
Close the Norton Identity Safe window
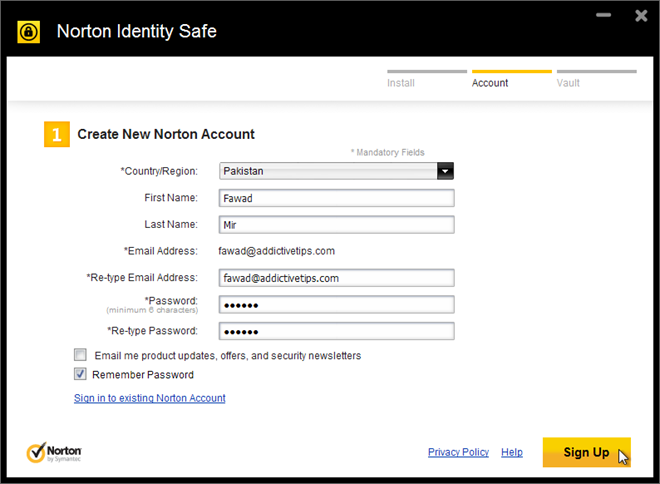(x=641, y=16)
